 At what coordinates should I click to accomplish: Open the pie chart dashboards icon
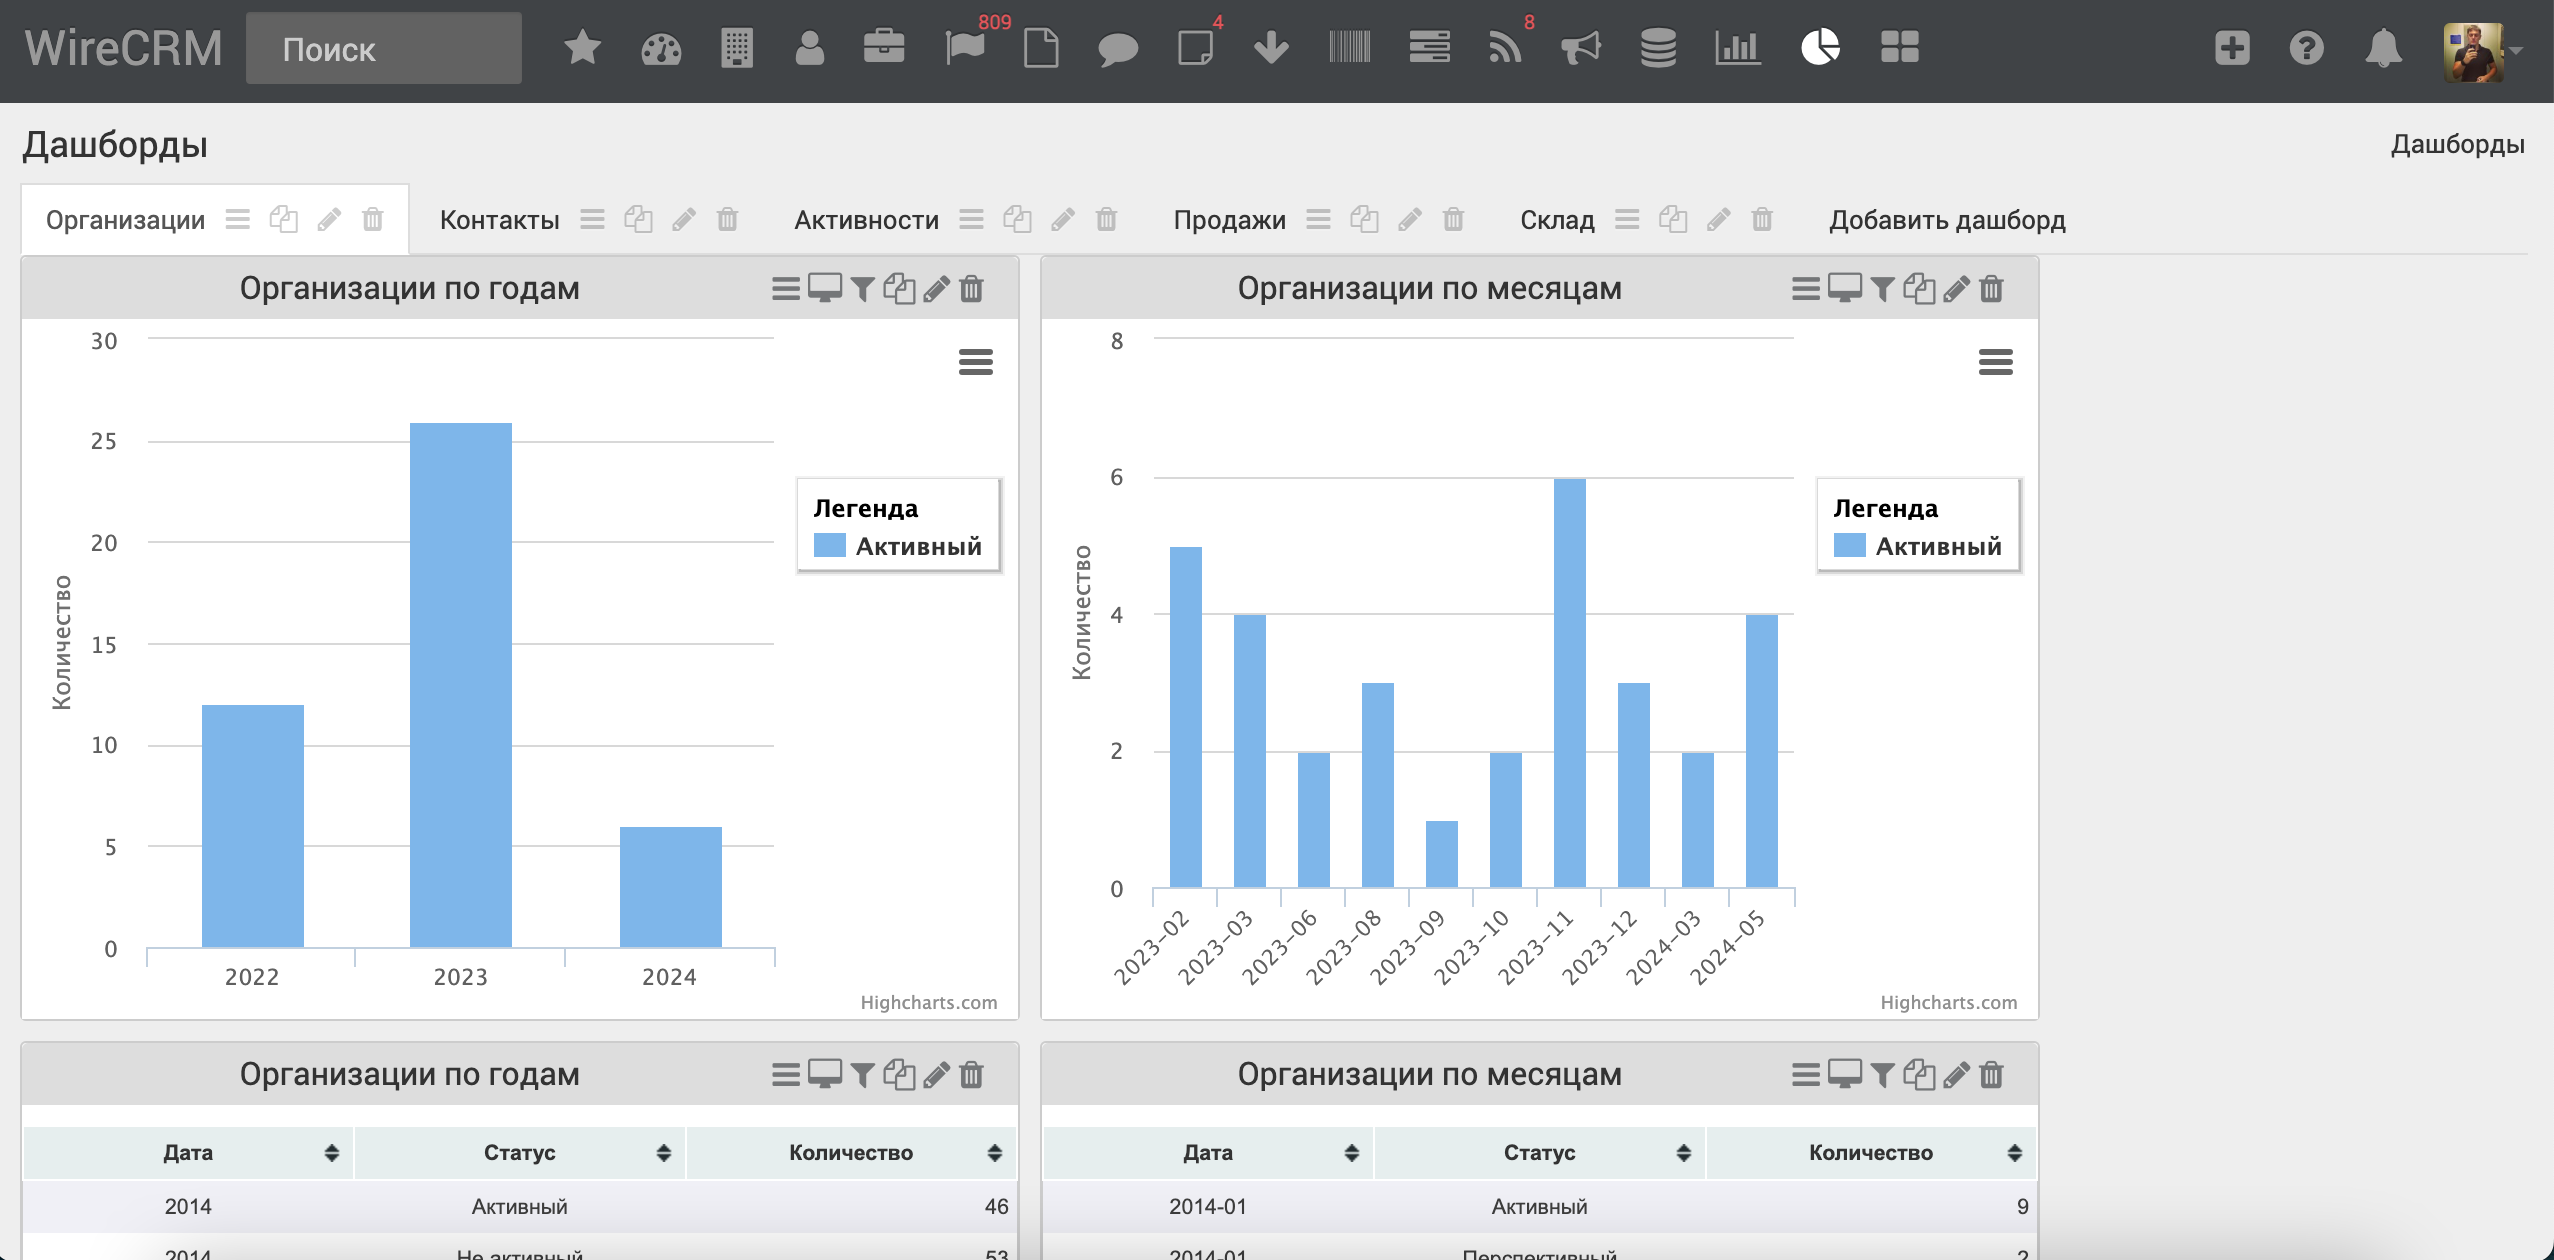1820,47
